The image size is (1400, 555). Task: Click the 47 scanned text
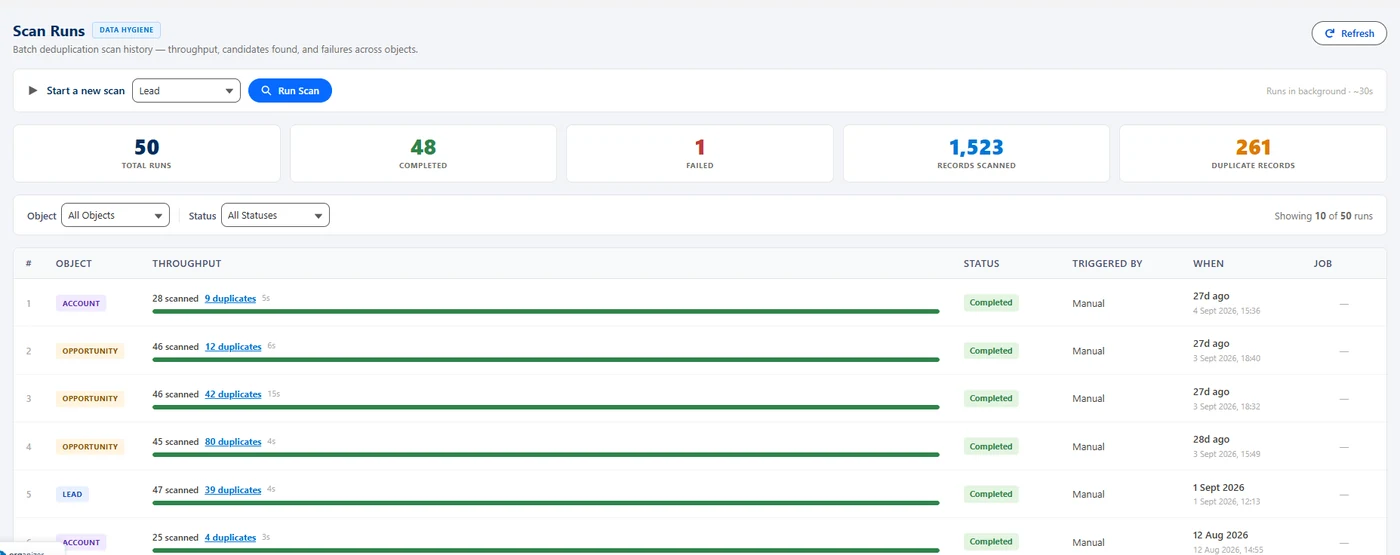176,490
